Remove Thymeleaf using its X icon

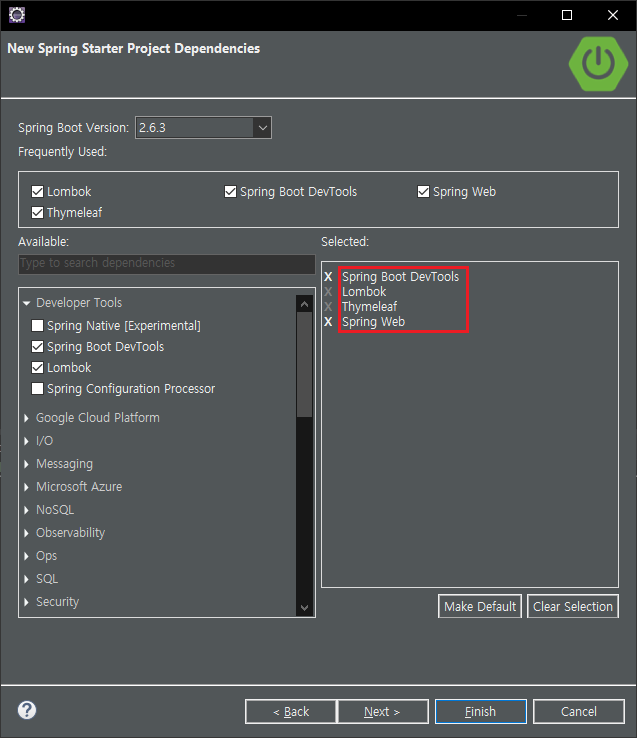(328, 307)
